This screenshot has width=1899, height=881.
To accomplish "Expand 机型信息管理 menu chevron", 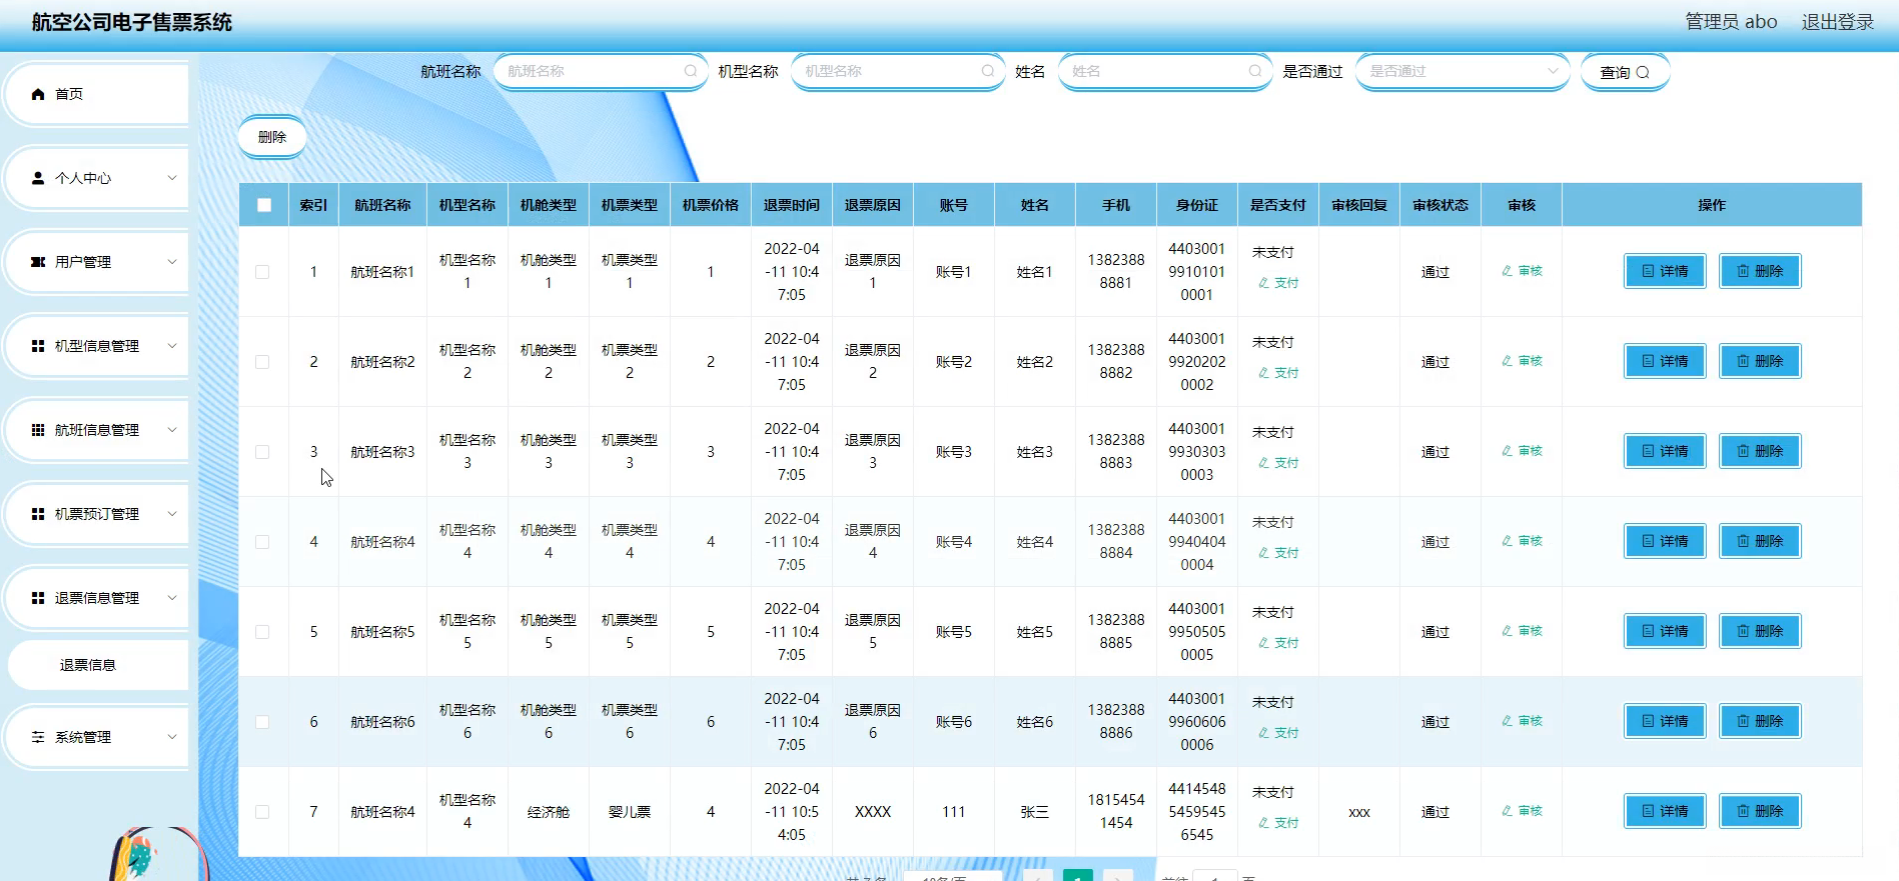I will (x=172, y=346).
